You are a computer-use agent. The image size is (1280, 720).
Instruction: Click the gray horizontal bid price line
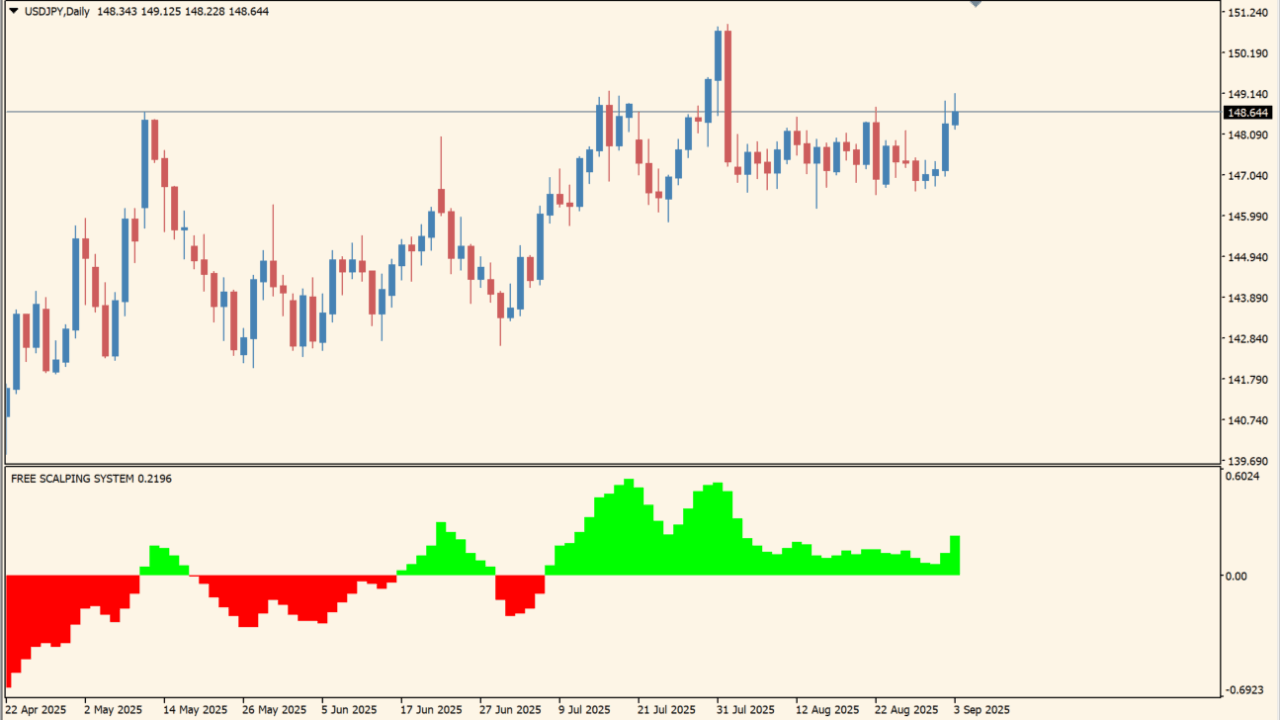(x=400, y=111)
